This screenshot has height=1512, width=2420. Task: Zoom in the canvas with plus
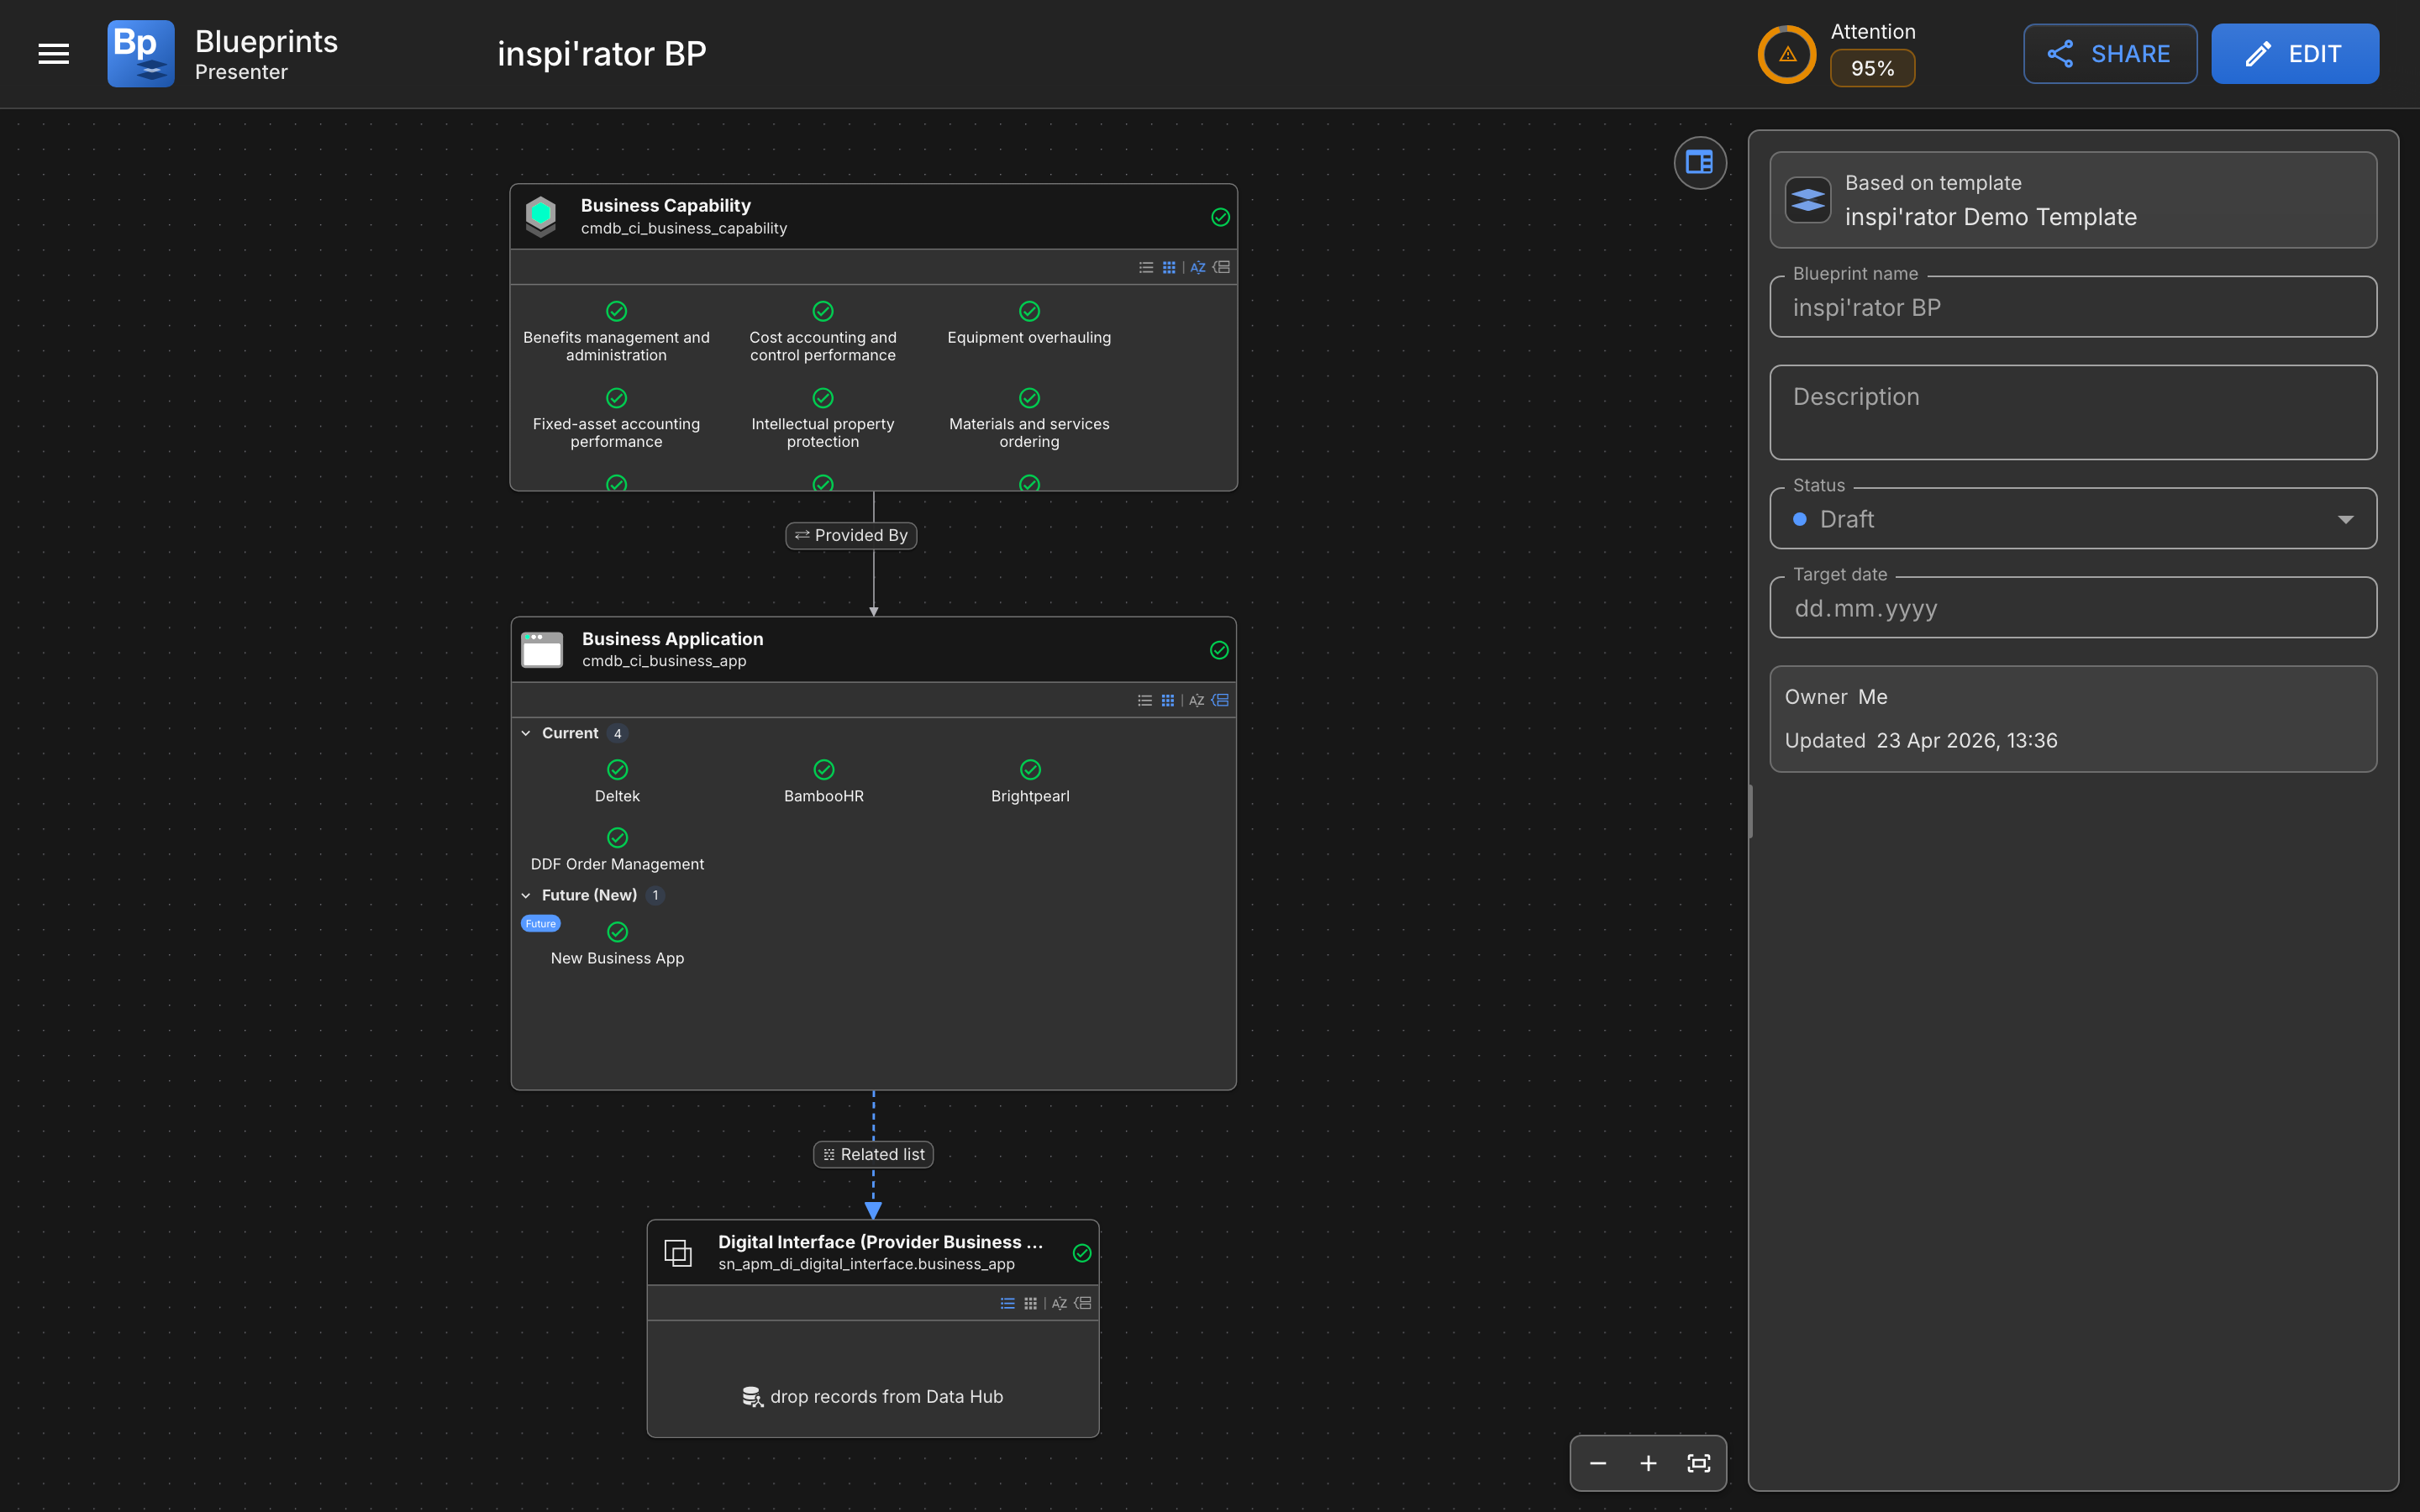click(1648, 1463)
